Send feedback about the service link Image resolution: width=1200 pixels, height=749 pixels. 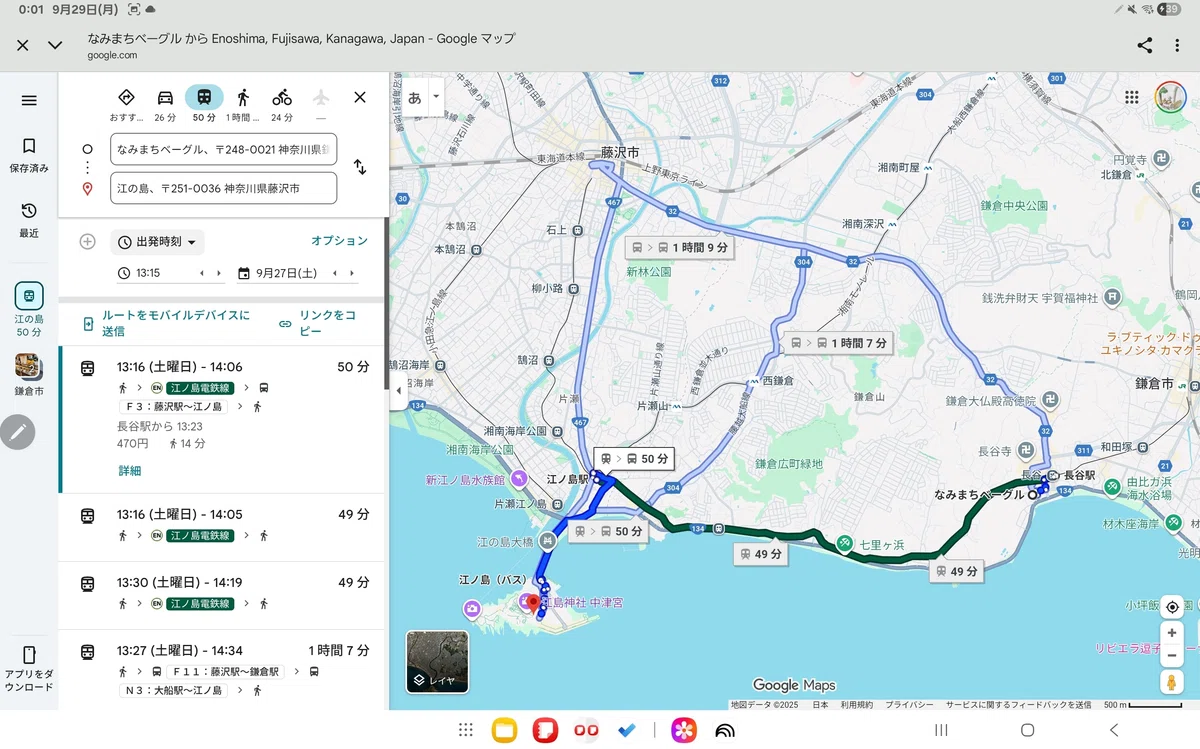1018,704
